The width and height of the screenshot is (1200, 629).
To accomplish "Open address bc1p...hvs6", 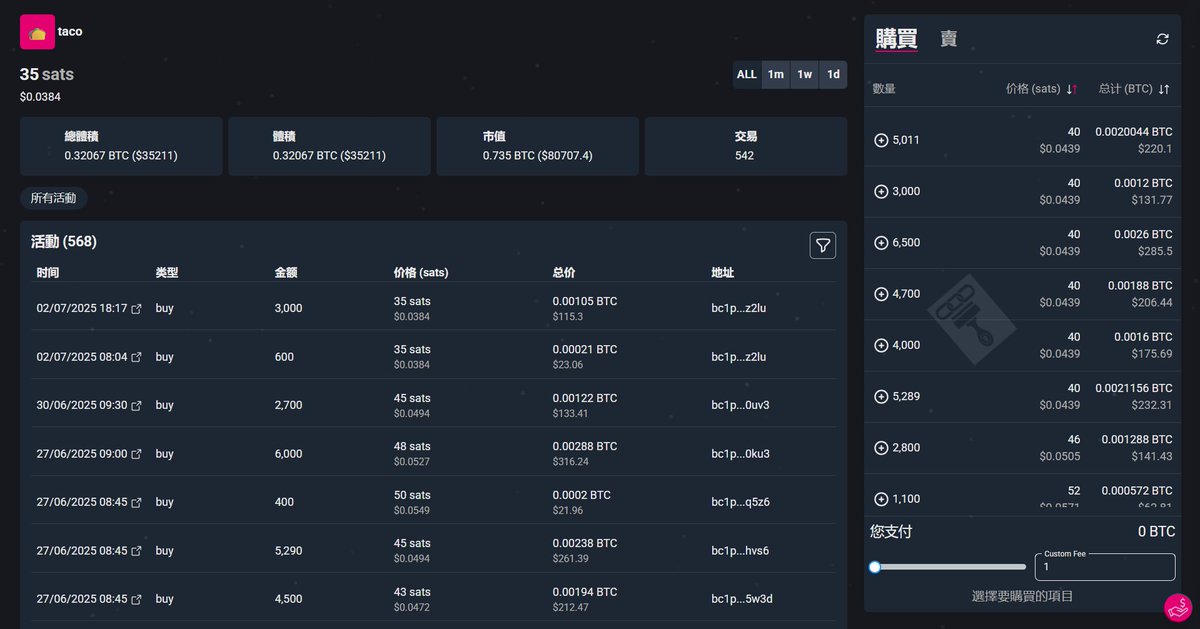I will [x=740, y=551].
